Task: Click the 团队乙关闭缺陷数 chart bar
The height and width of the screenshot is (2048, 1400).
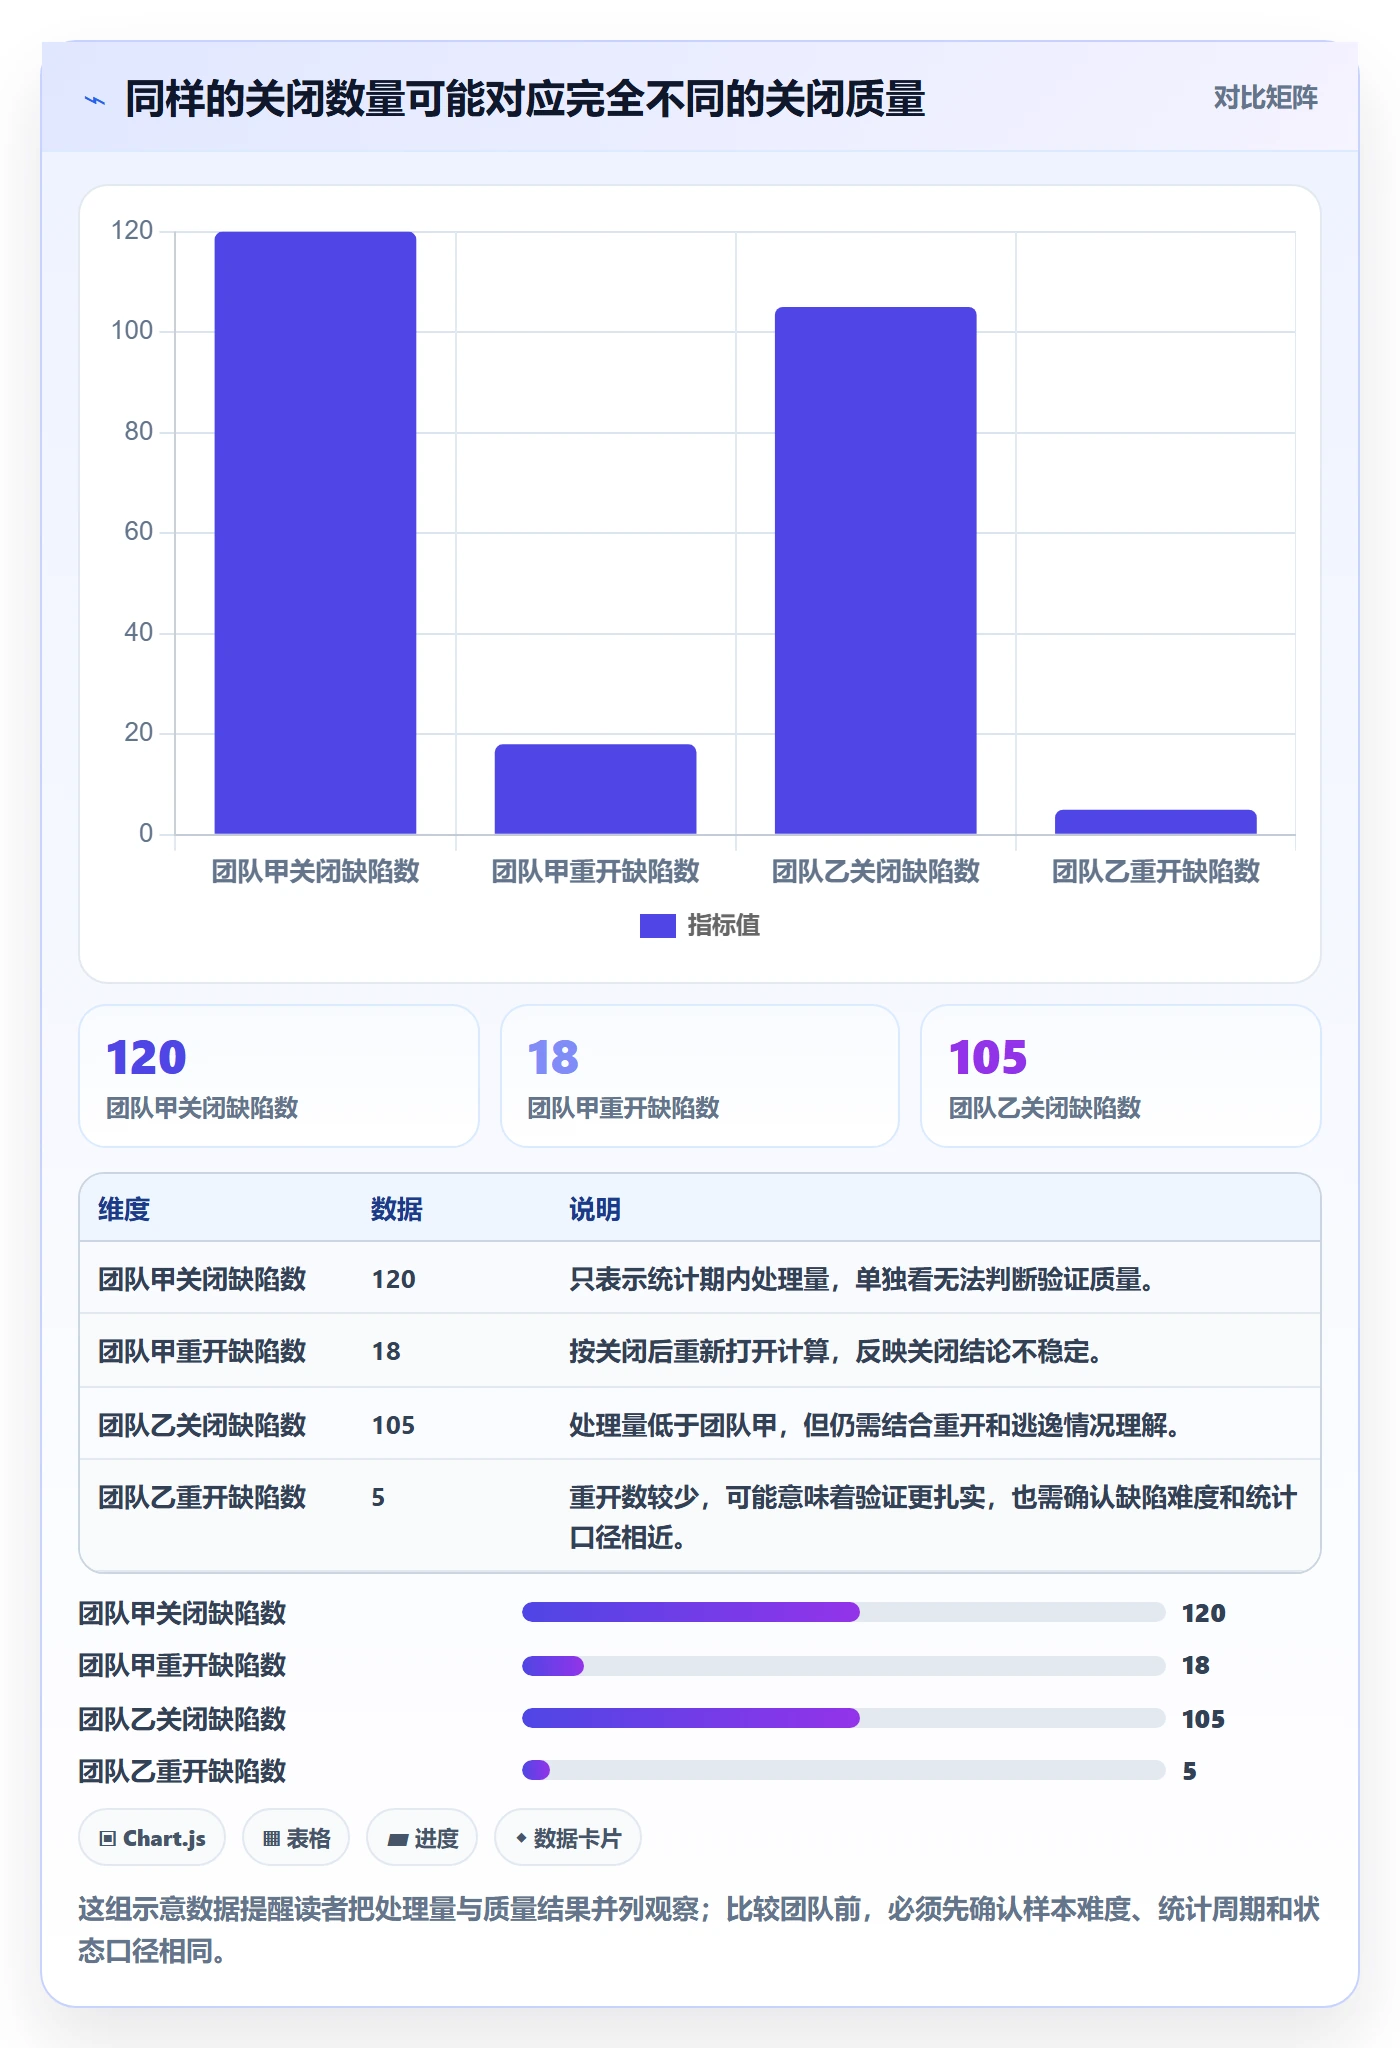Action: point(875,570)
